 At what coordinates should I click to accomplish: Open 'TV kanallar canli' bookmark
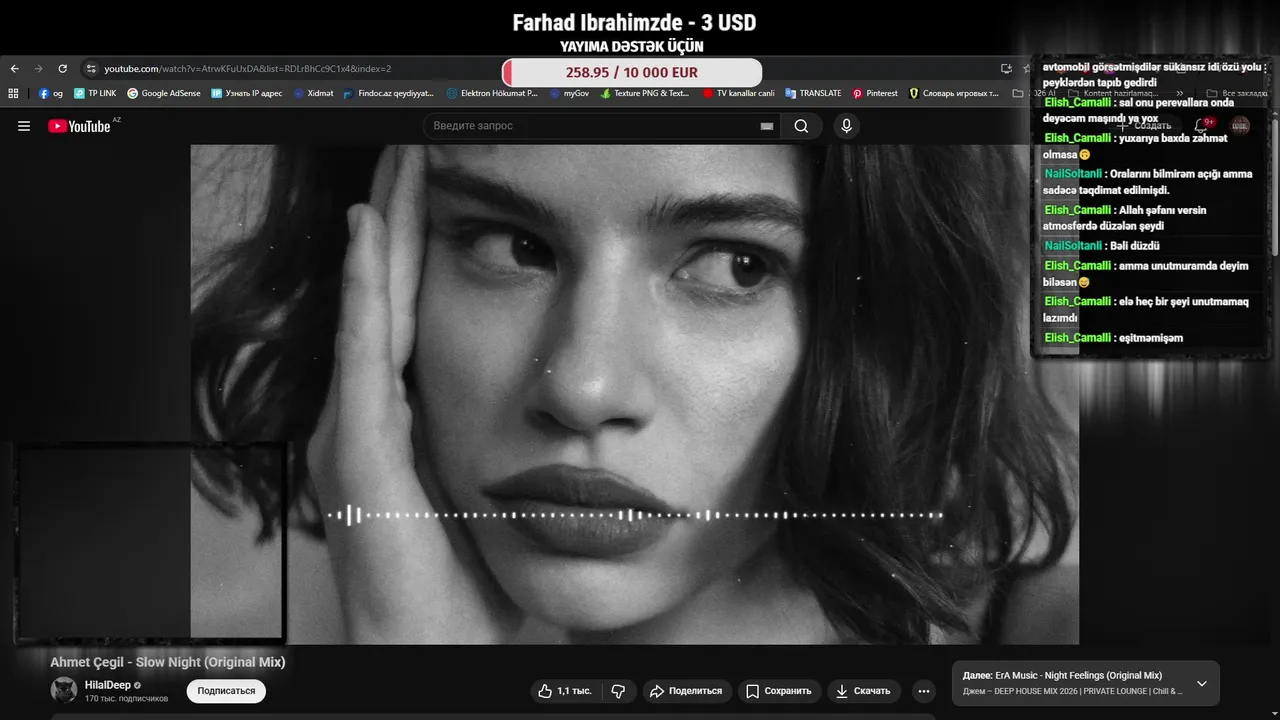point(739,93)
